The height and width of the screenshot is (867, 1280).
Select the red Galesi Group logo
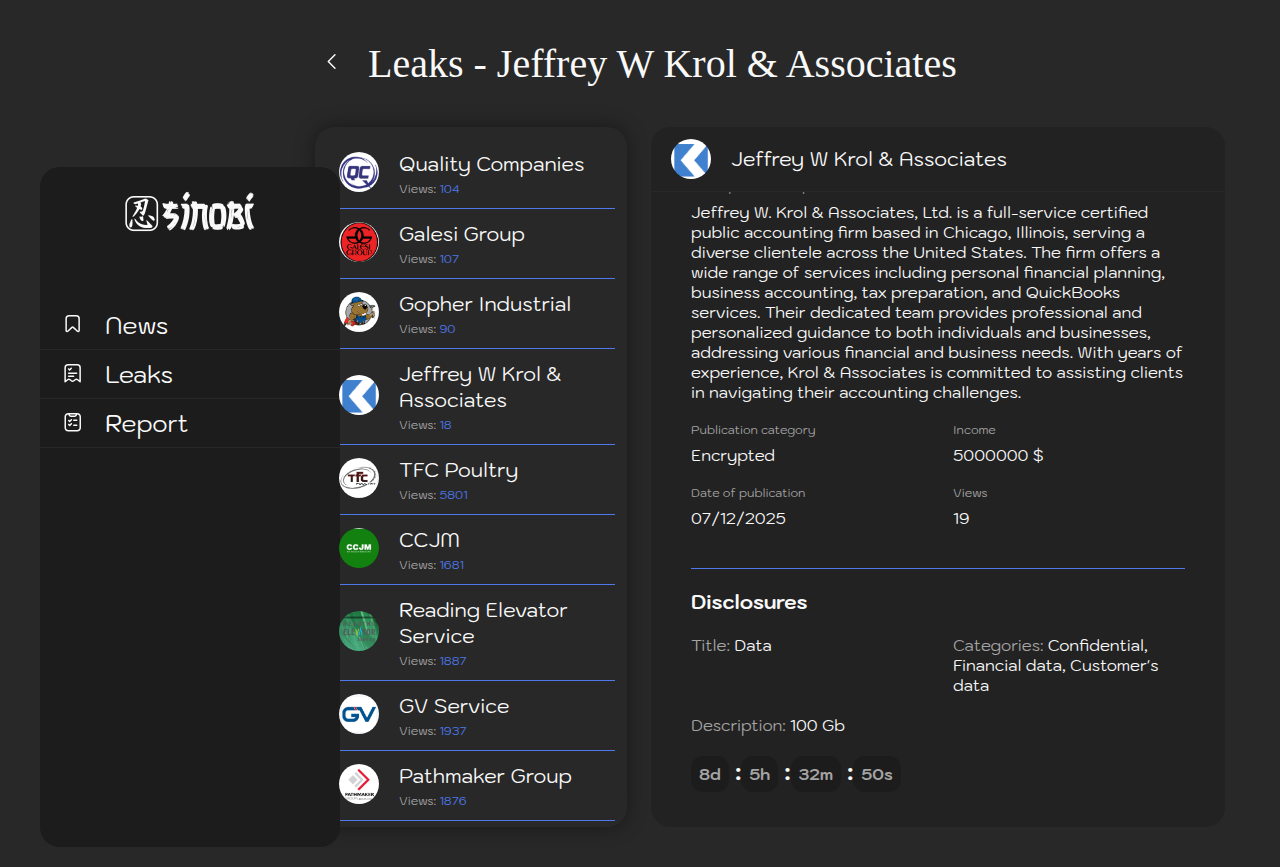[359, 242]
